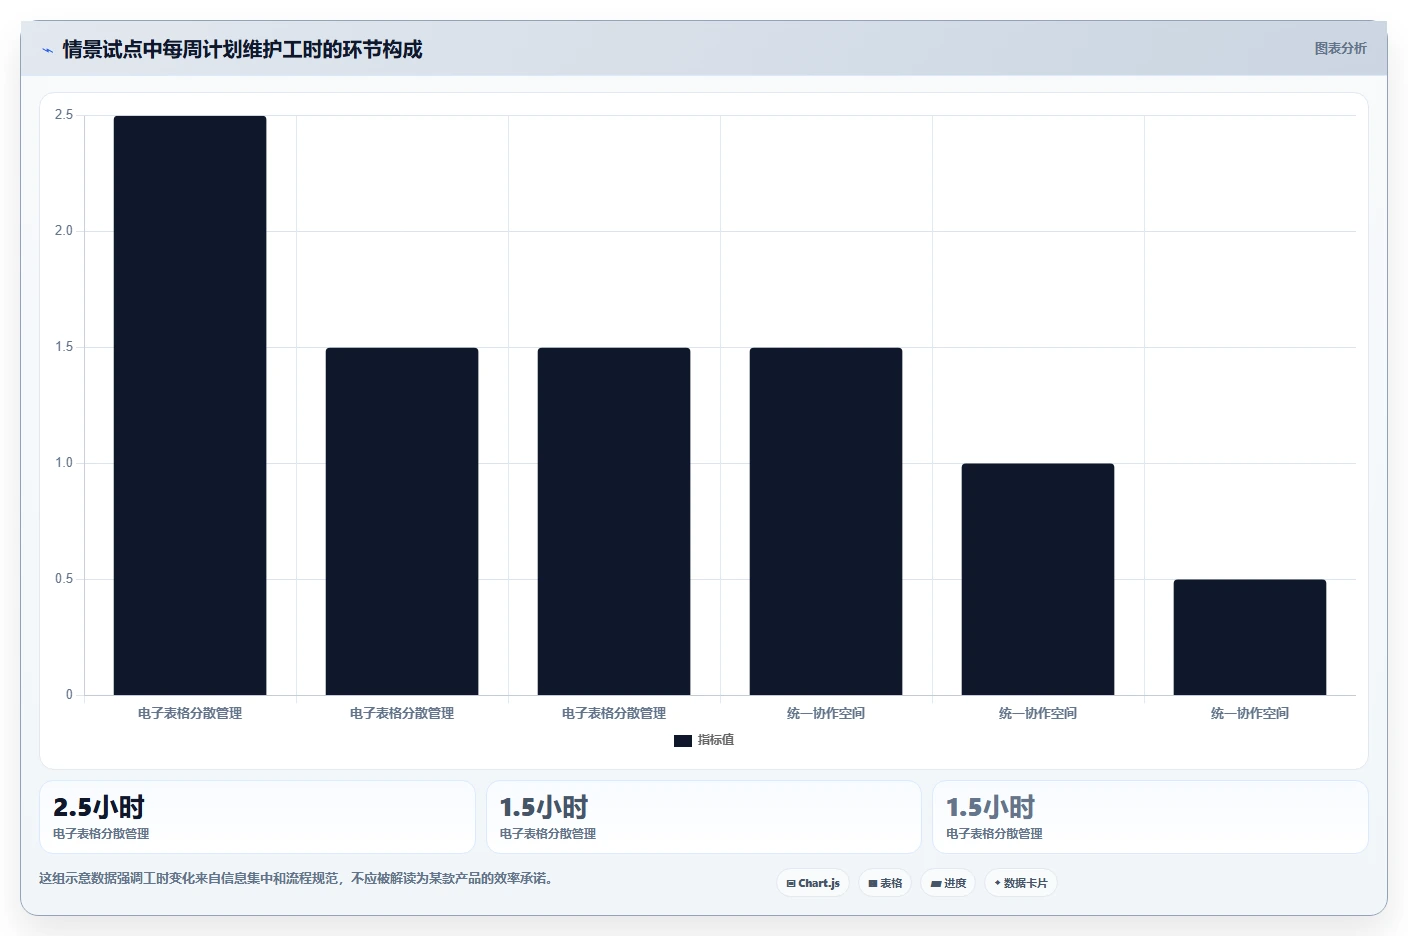This screenshot has height=936, width=1408.
Task: Click the footnote starting 这组示意数据强调工时变化
Action: [296, 878]
